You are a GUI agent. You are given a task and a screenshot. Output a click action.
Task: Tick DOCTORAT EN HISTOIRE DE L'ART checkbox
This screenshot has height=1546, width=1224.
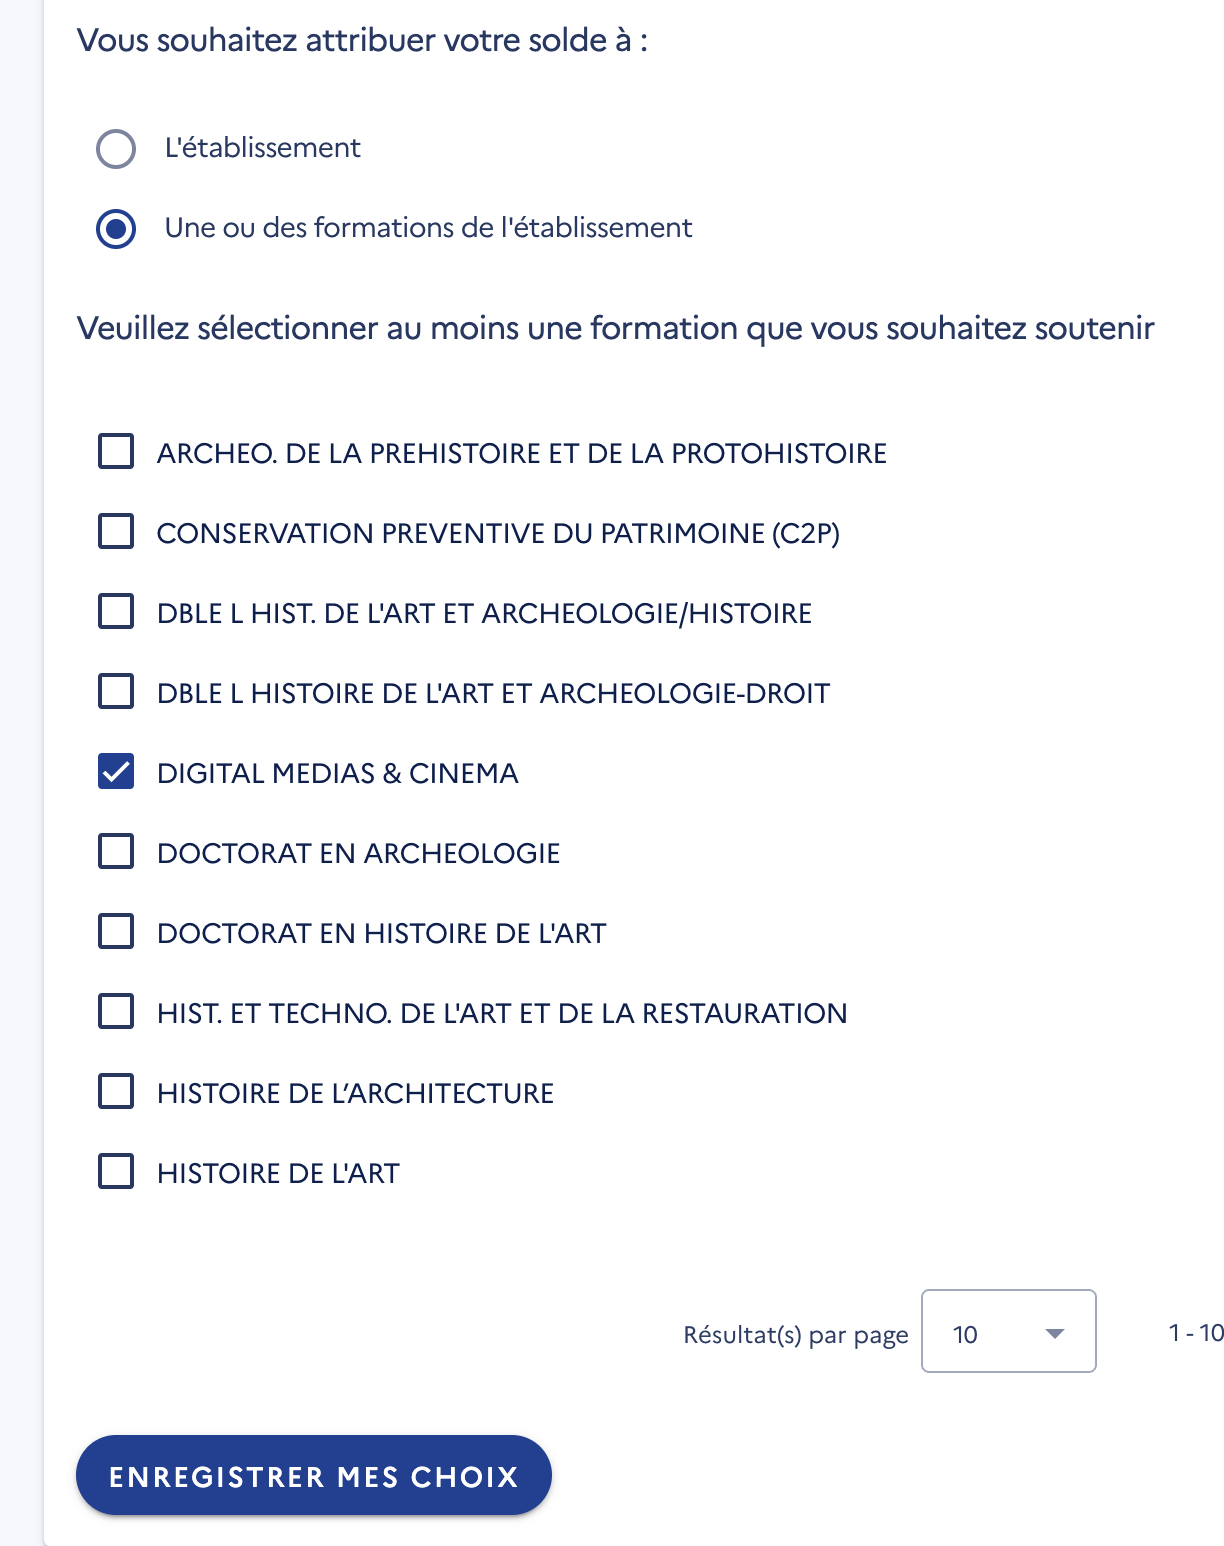pos(116,932)
